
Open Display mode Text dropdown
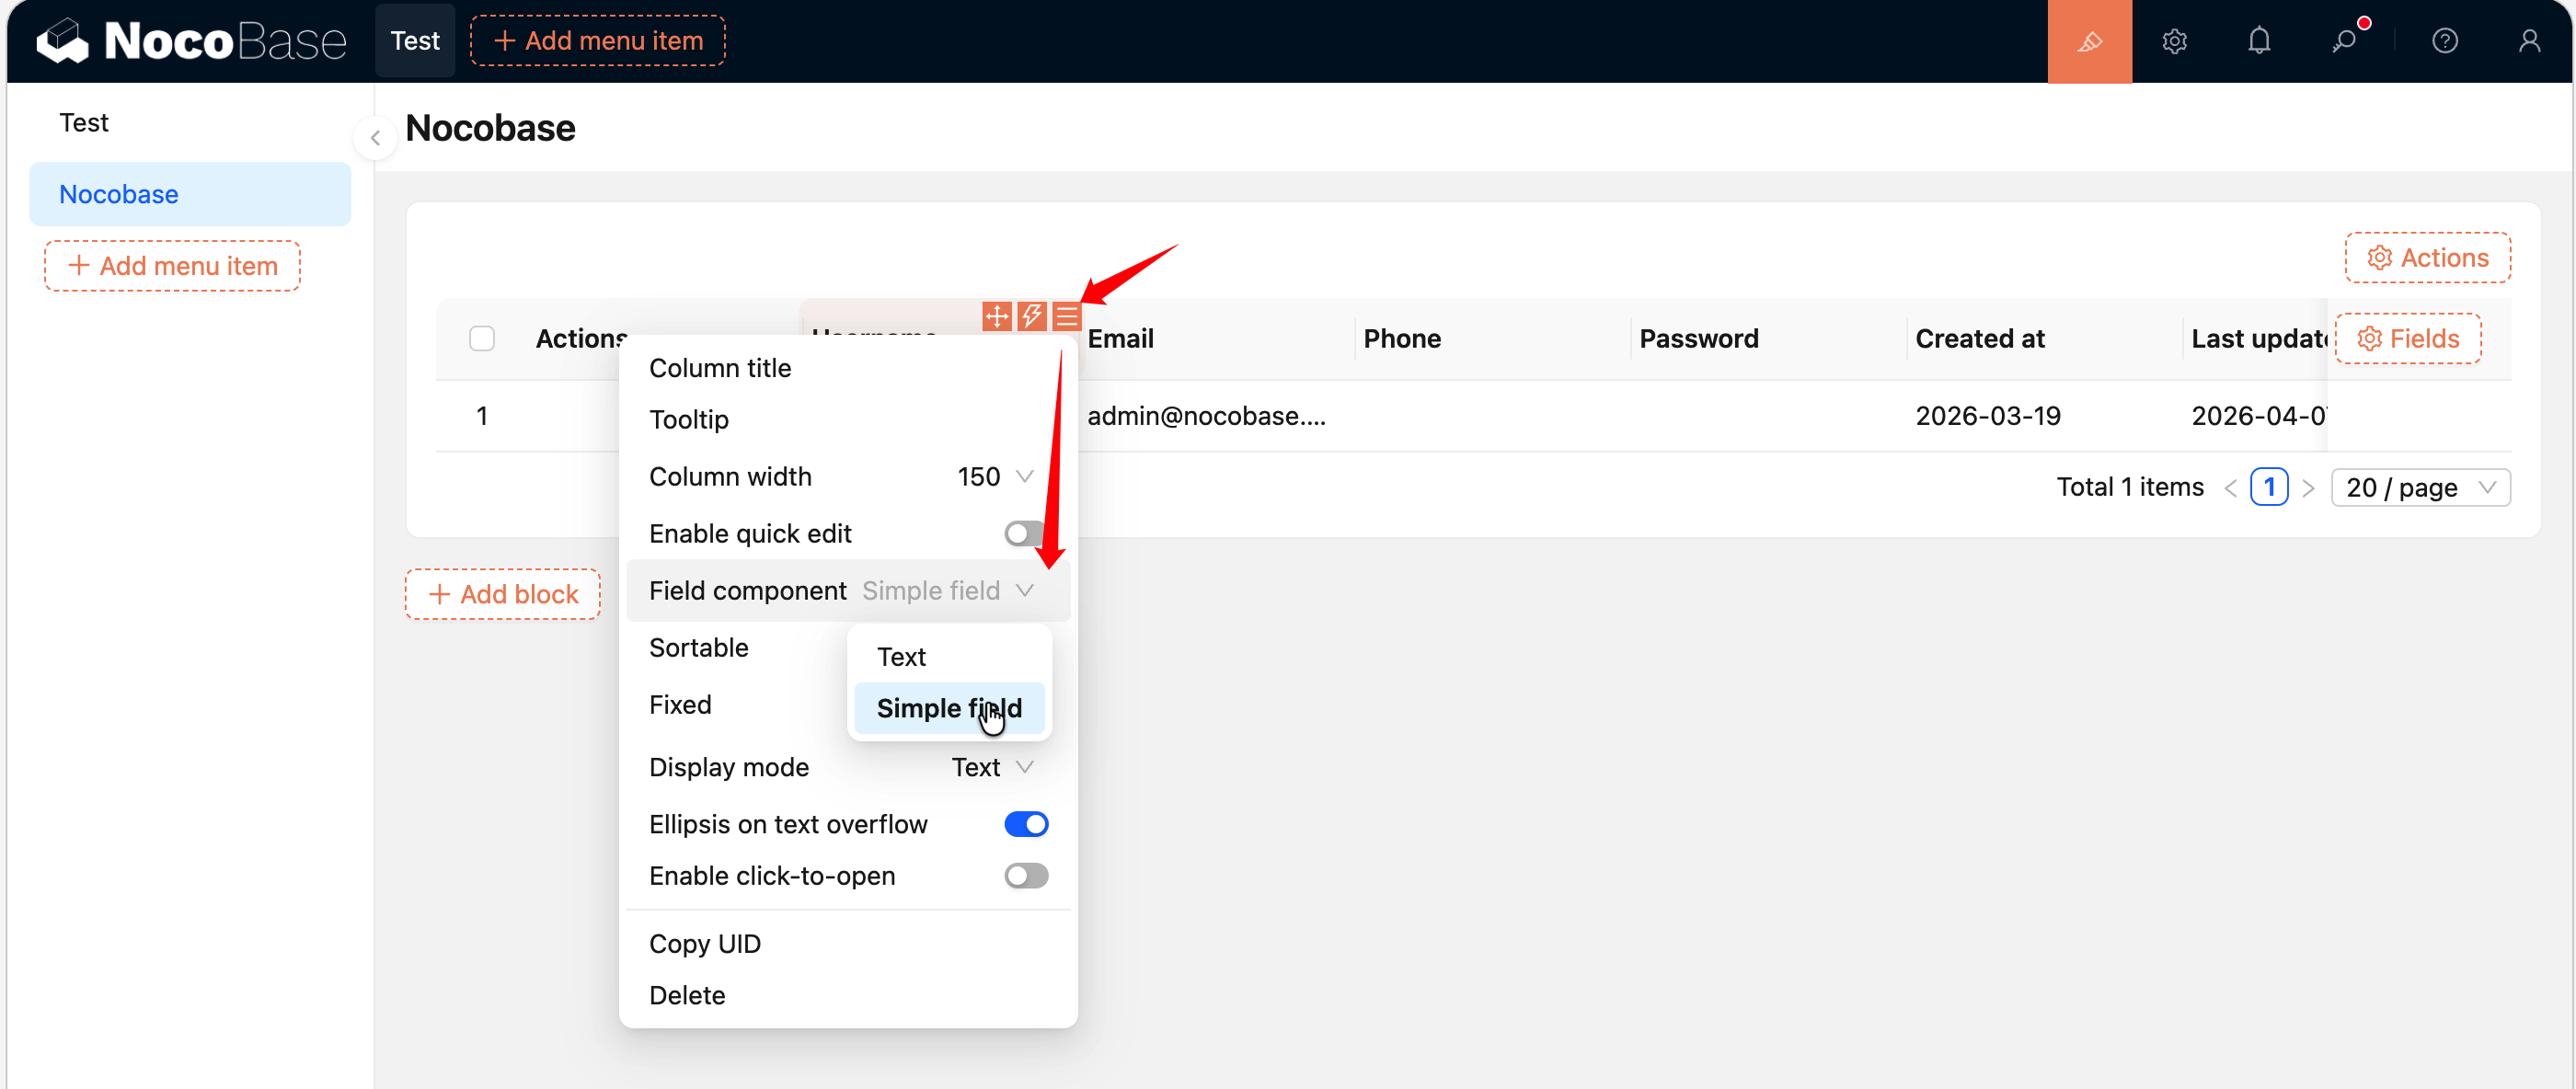pos(991,767)
